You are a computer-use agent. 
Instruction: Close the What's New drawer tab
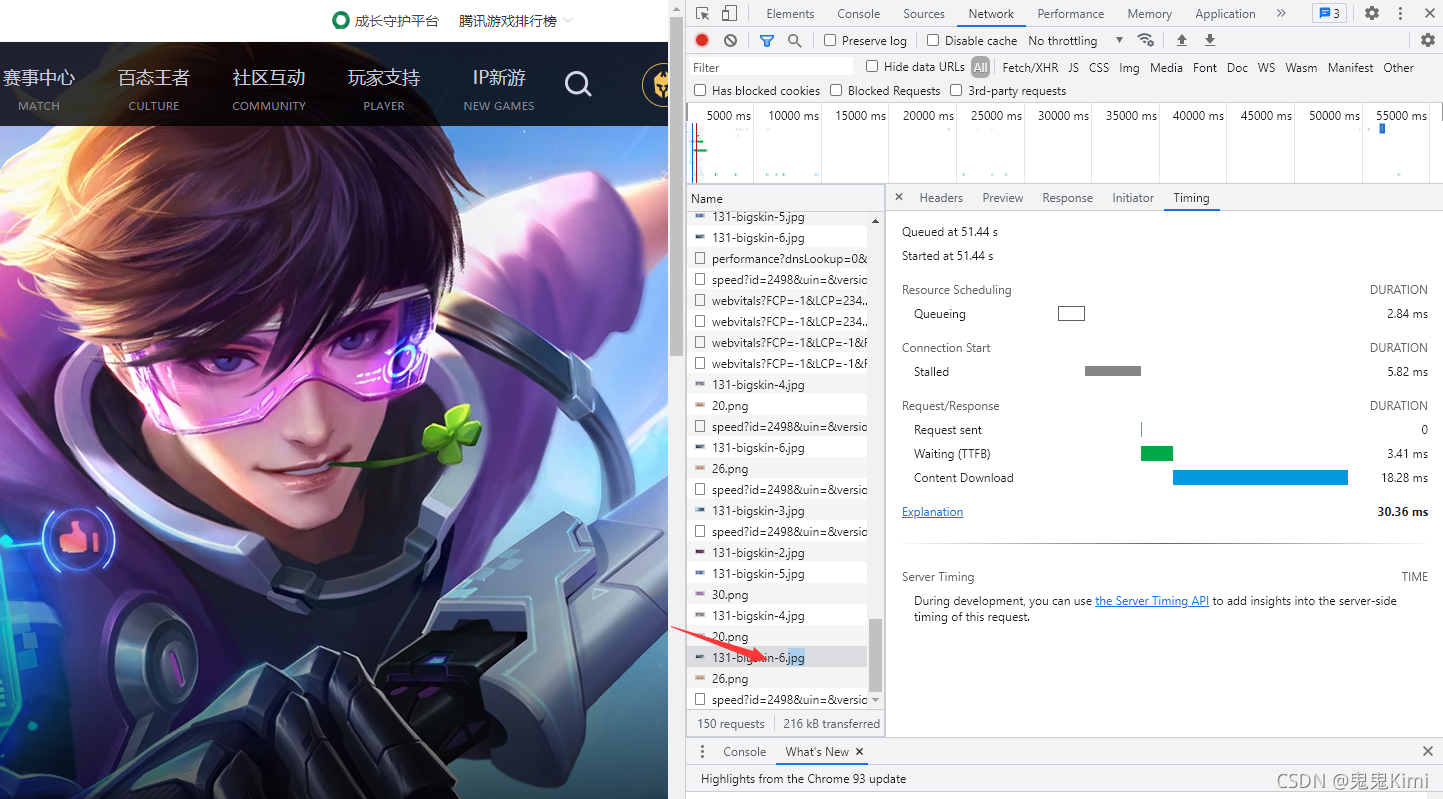pyautogui.click(x=859, y=752)
